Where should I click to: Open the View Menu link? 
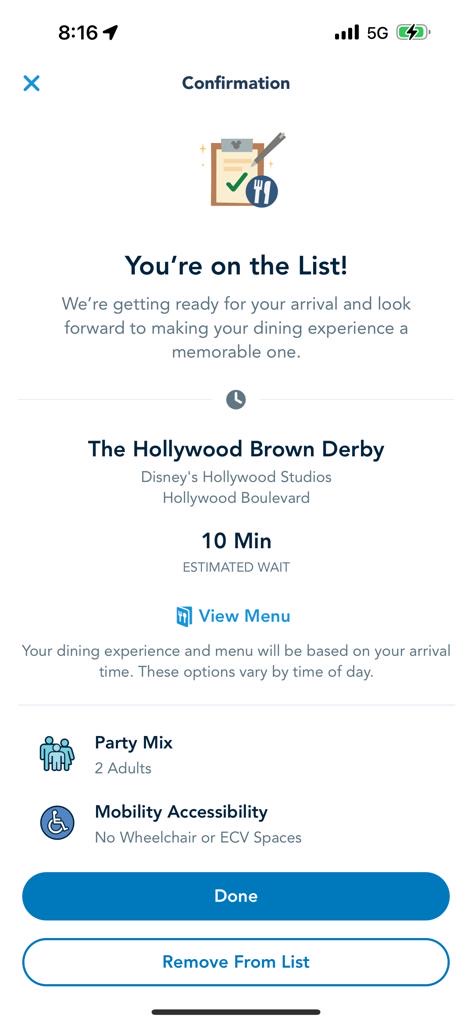tap(244, 616)
